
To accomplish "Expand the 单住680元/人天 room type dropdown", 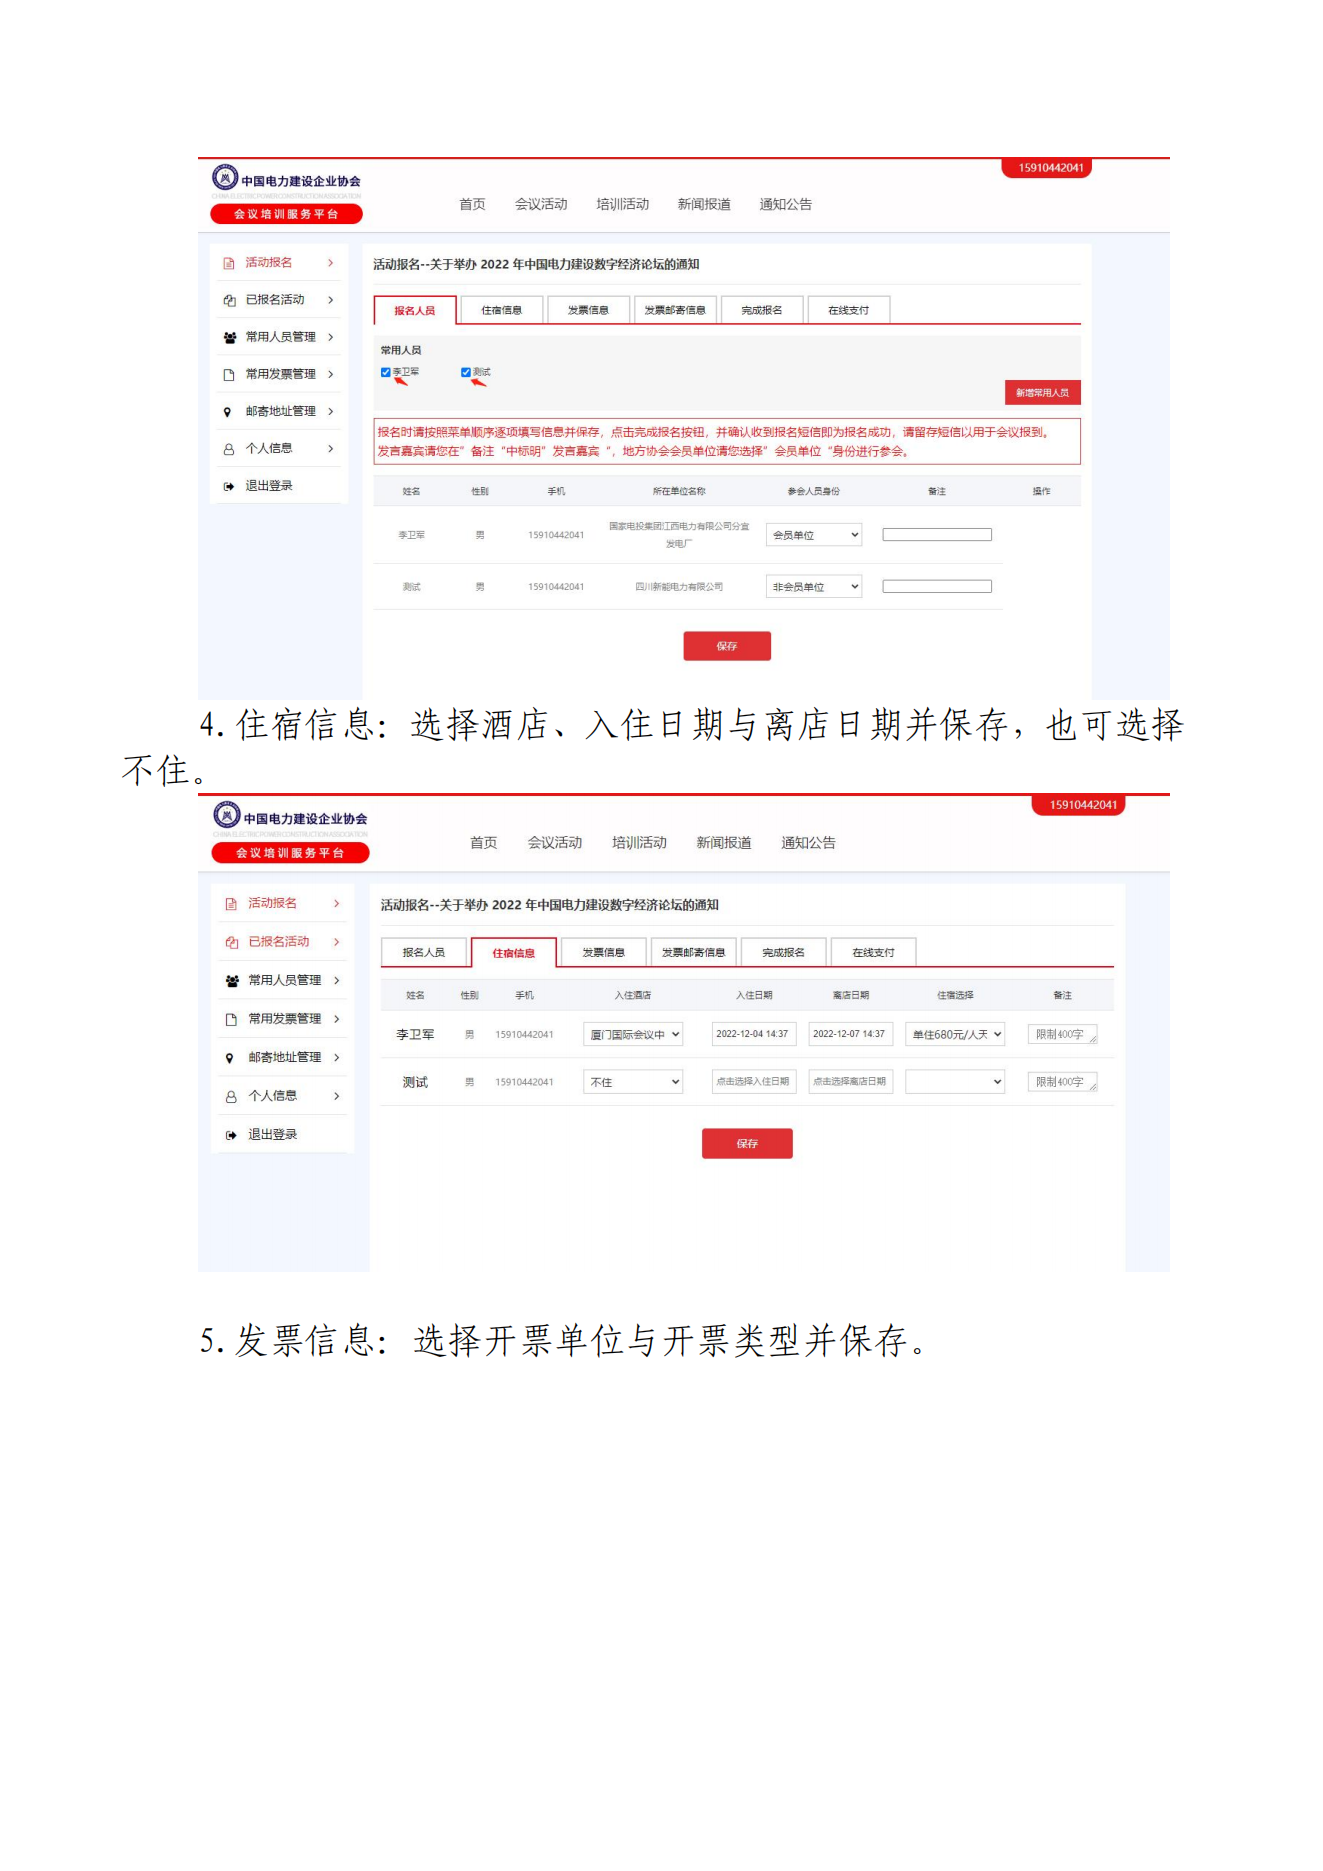I will coord(955,1034).
